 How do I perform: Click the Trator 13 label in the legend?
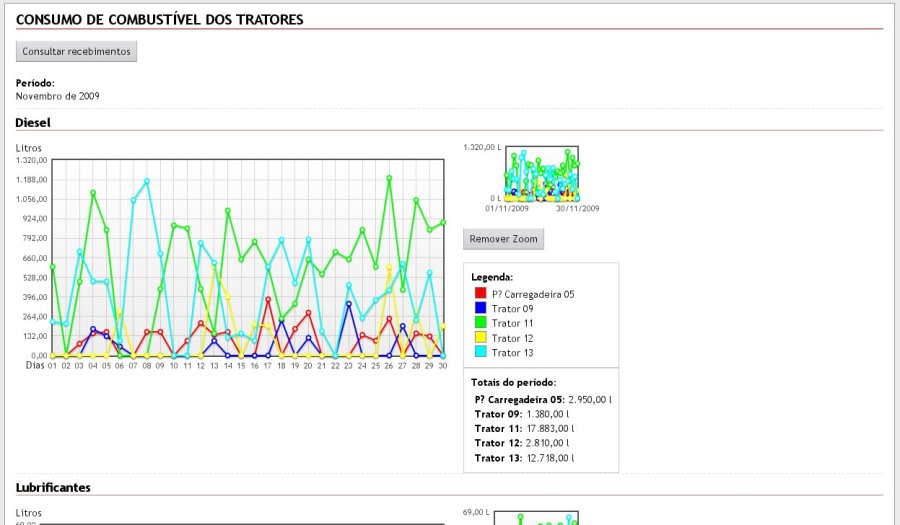coord(512,352)
